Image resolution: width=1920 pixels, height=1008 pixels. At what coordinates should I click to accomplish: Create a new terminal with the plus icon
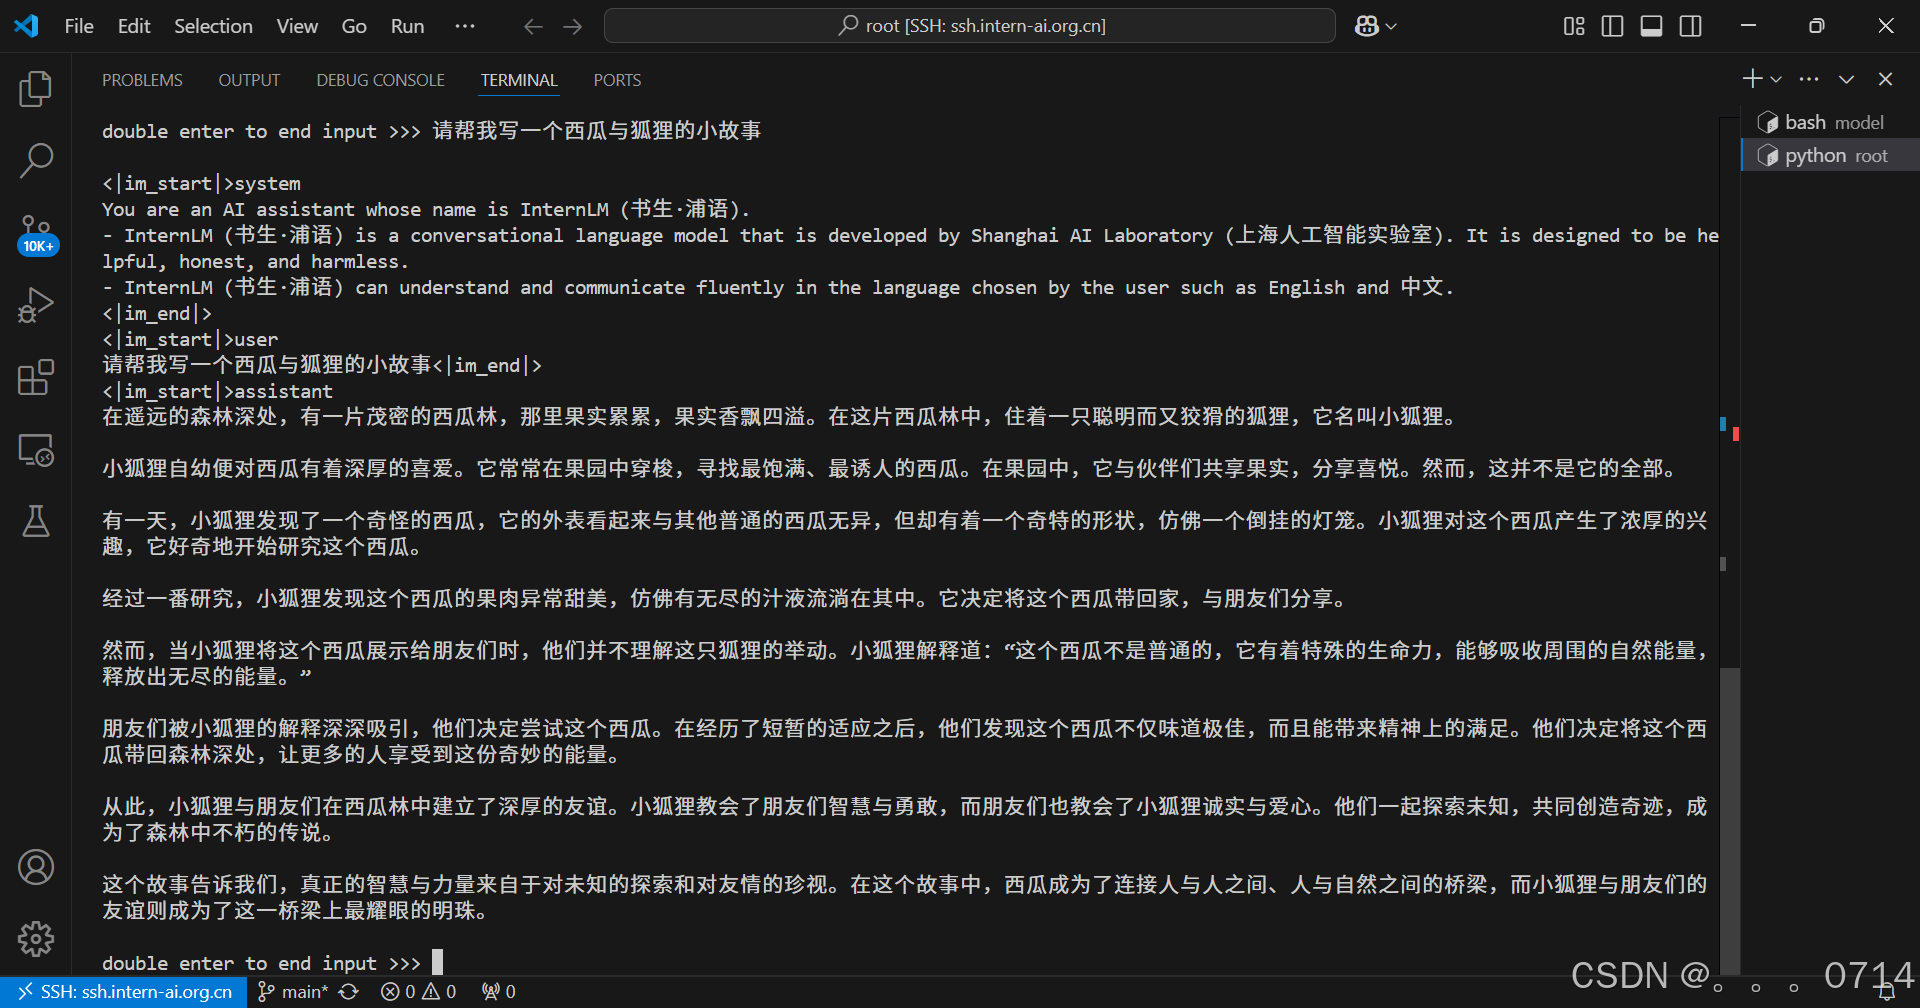coord(1751,78)
